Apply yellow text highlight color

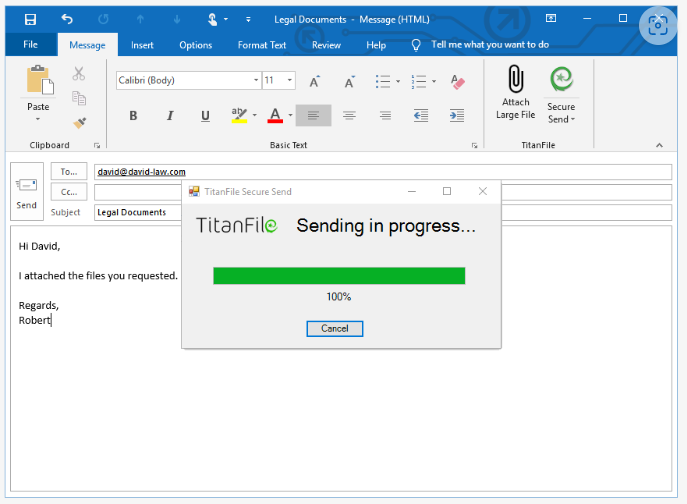click(239, 115)
